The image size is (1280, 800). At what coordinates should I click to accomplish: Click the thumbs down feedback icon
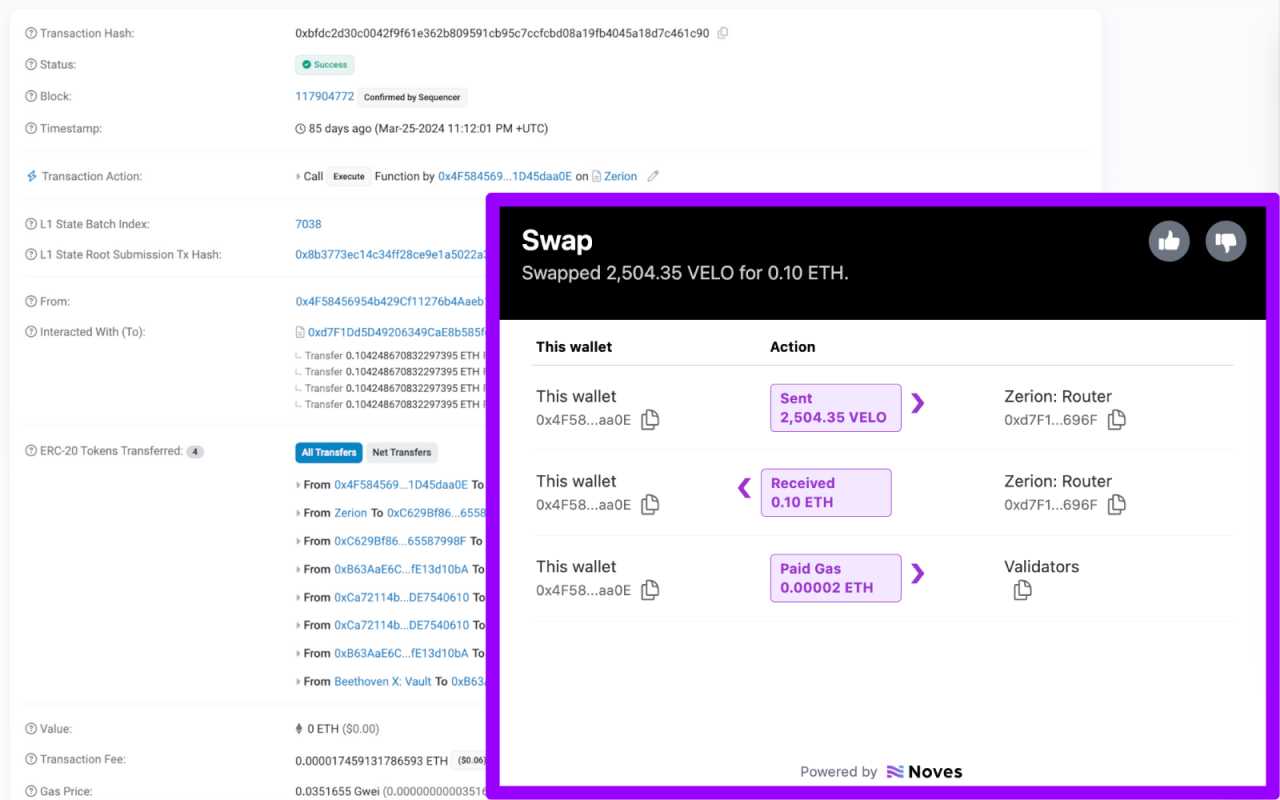click(1226, 241)
